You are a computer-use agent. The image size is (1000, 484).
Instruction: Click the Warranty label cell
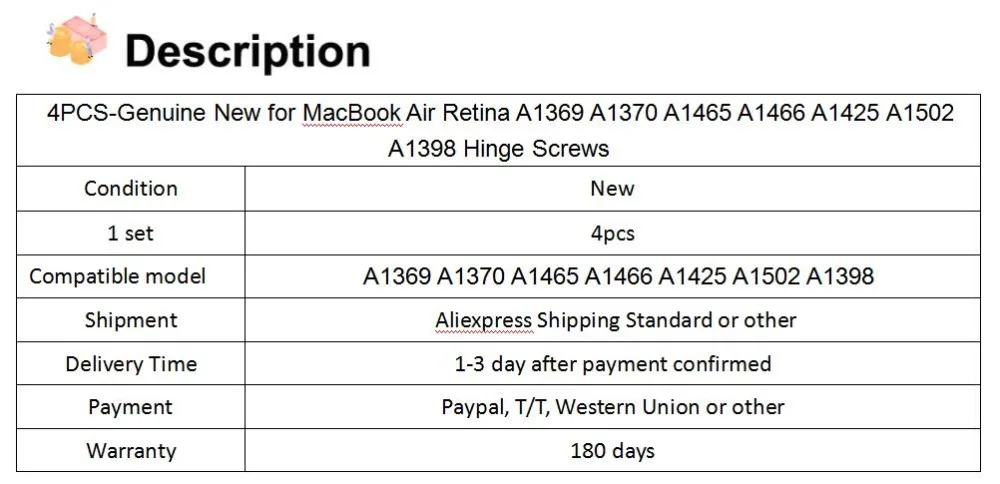pyautogui.click(x=131, y=450)
